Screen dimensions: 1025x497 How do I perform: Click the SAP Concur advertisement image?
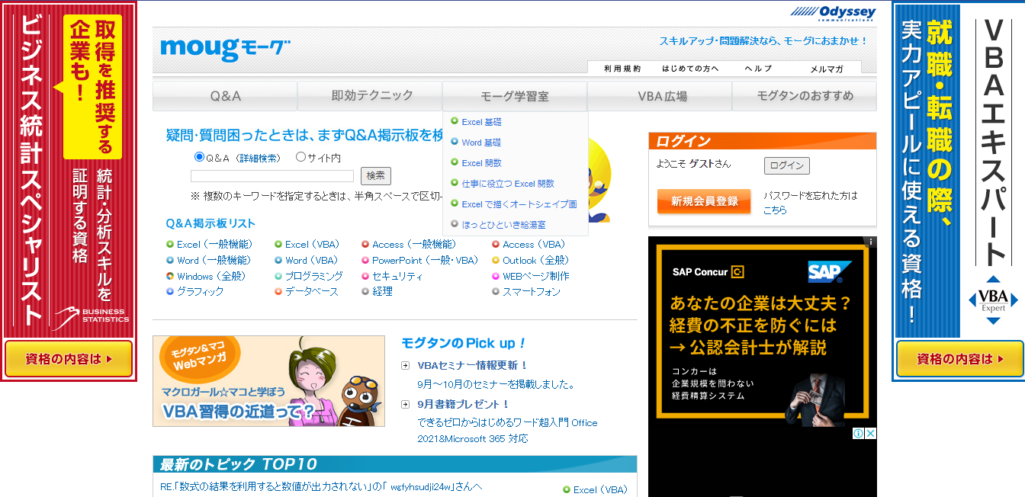pyautogui.click(x=762, y=334)
